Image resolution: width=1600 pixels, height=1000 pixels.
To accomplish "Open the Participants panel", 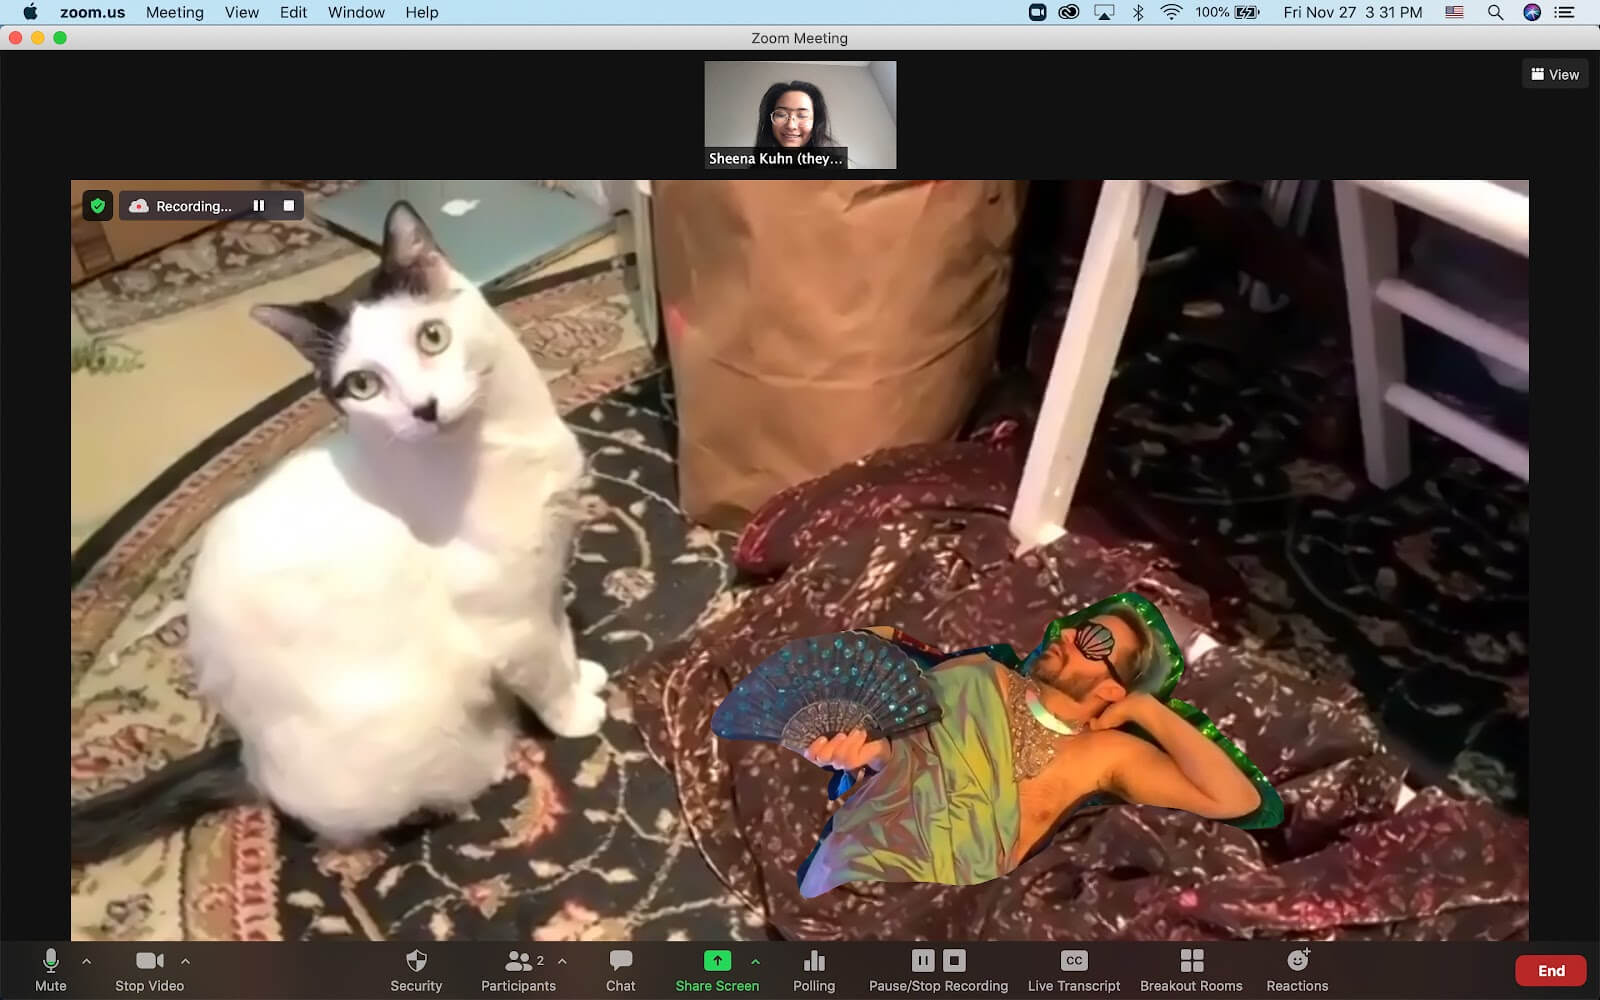I will (518, 970).
